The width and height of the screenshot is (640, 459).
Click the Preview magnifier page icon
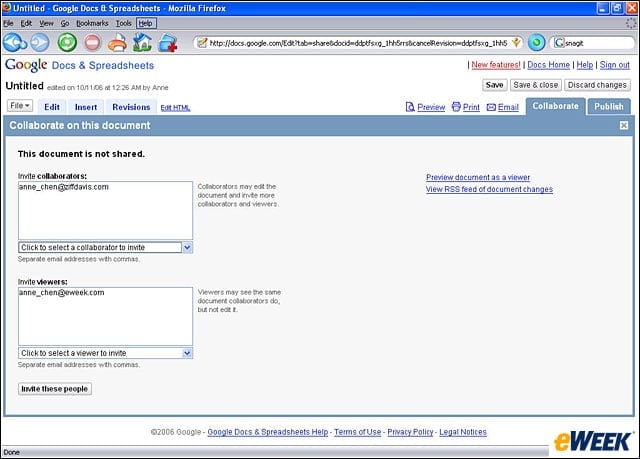pyautogui.click(x=410, y=106)
